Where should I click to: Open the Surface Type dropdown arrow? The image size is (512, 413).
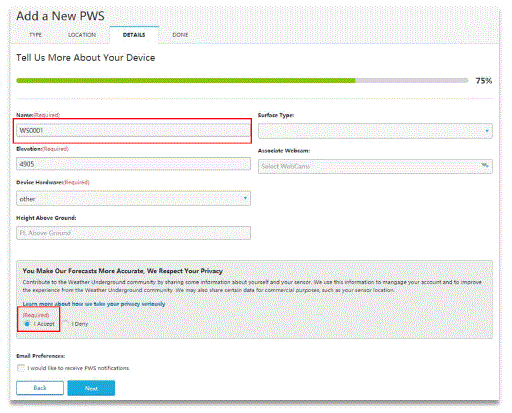(x=487, y=131)
